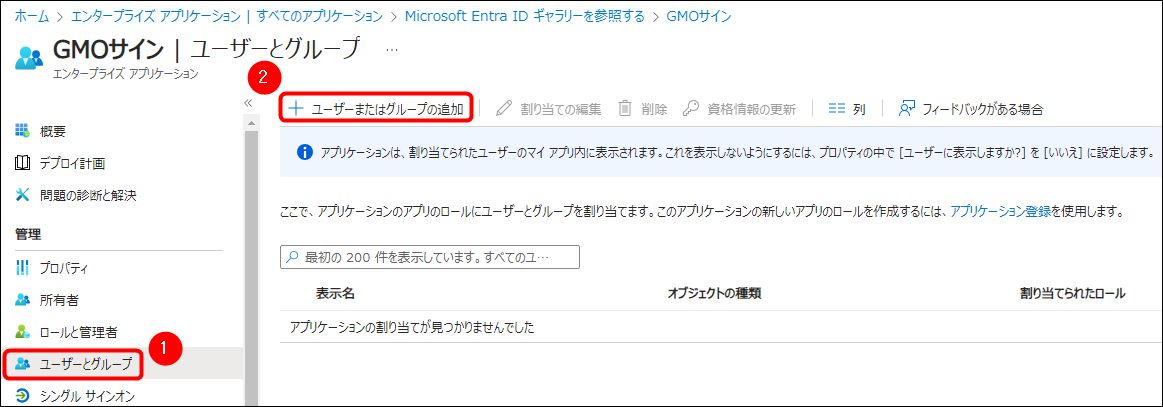Click 削除 toolbar button

click(x=643, y=109)
